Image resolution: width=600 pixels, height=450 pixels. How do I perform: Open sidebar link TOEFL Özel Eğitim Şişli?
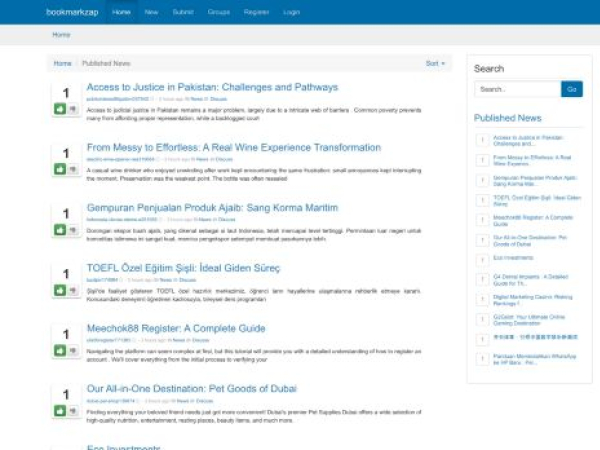537,201
